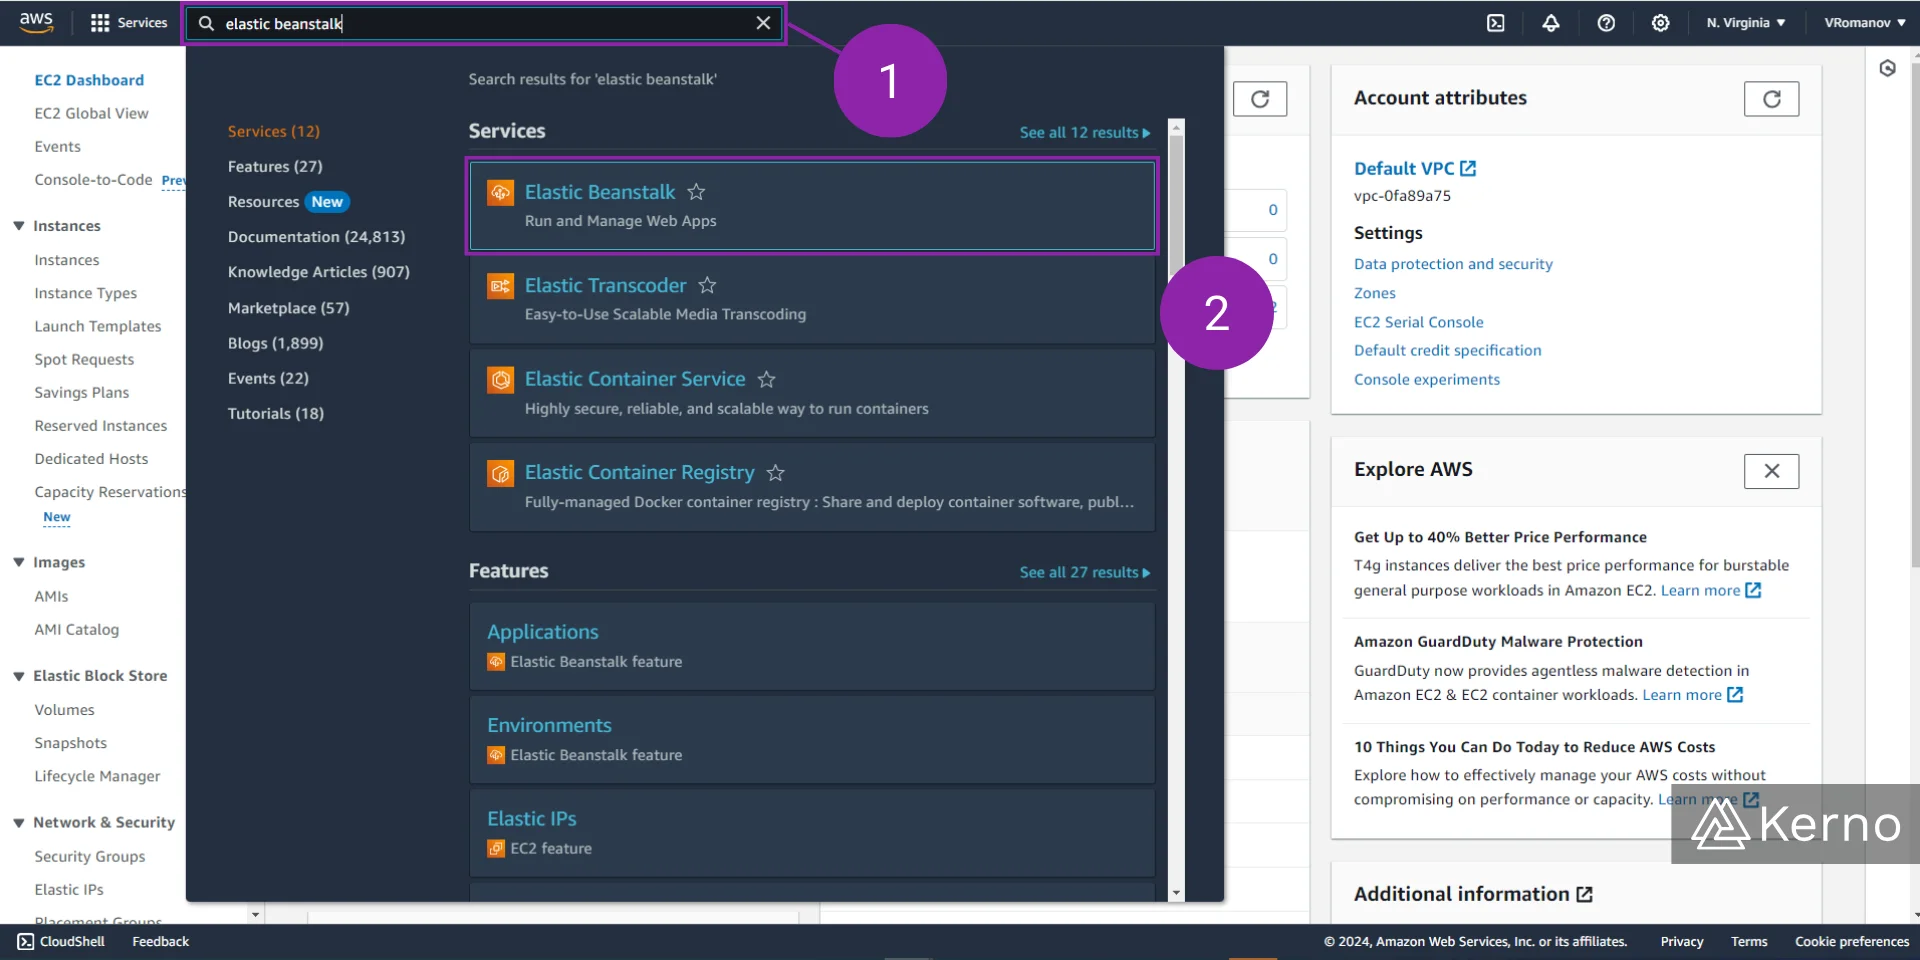Open the help question mark menu
Screen dimensions: 1920x960
click(x=1606, y=22)
